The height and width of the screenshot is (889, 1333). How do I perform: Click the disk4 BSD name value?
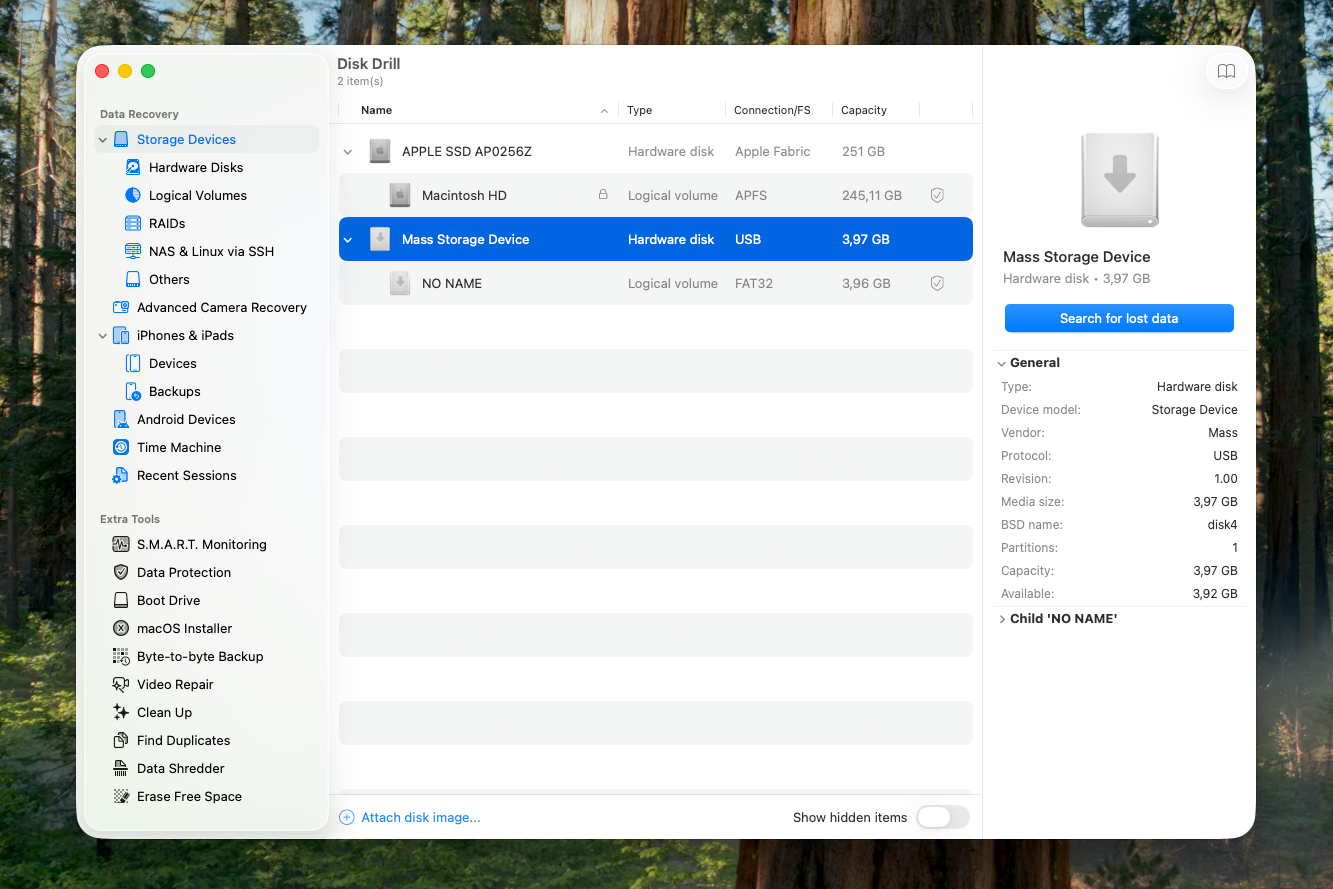1223,524
